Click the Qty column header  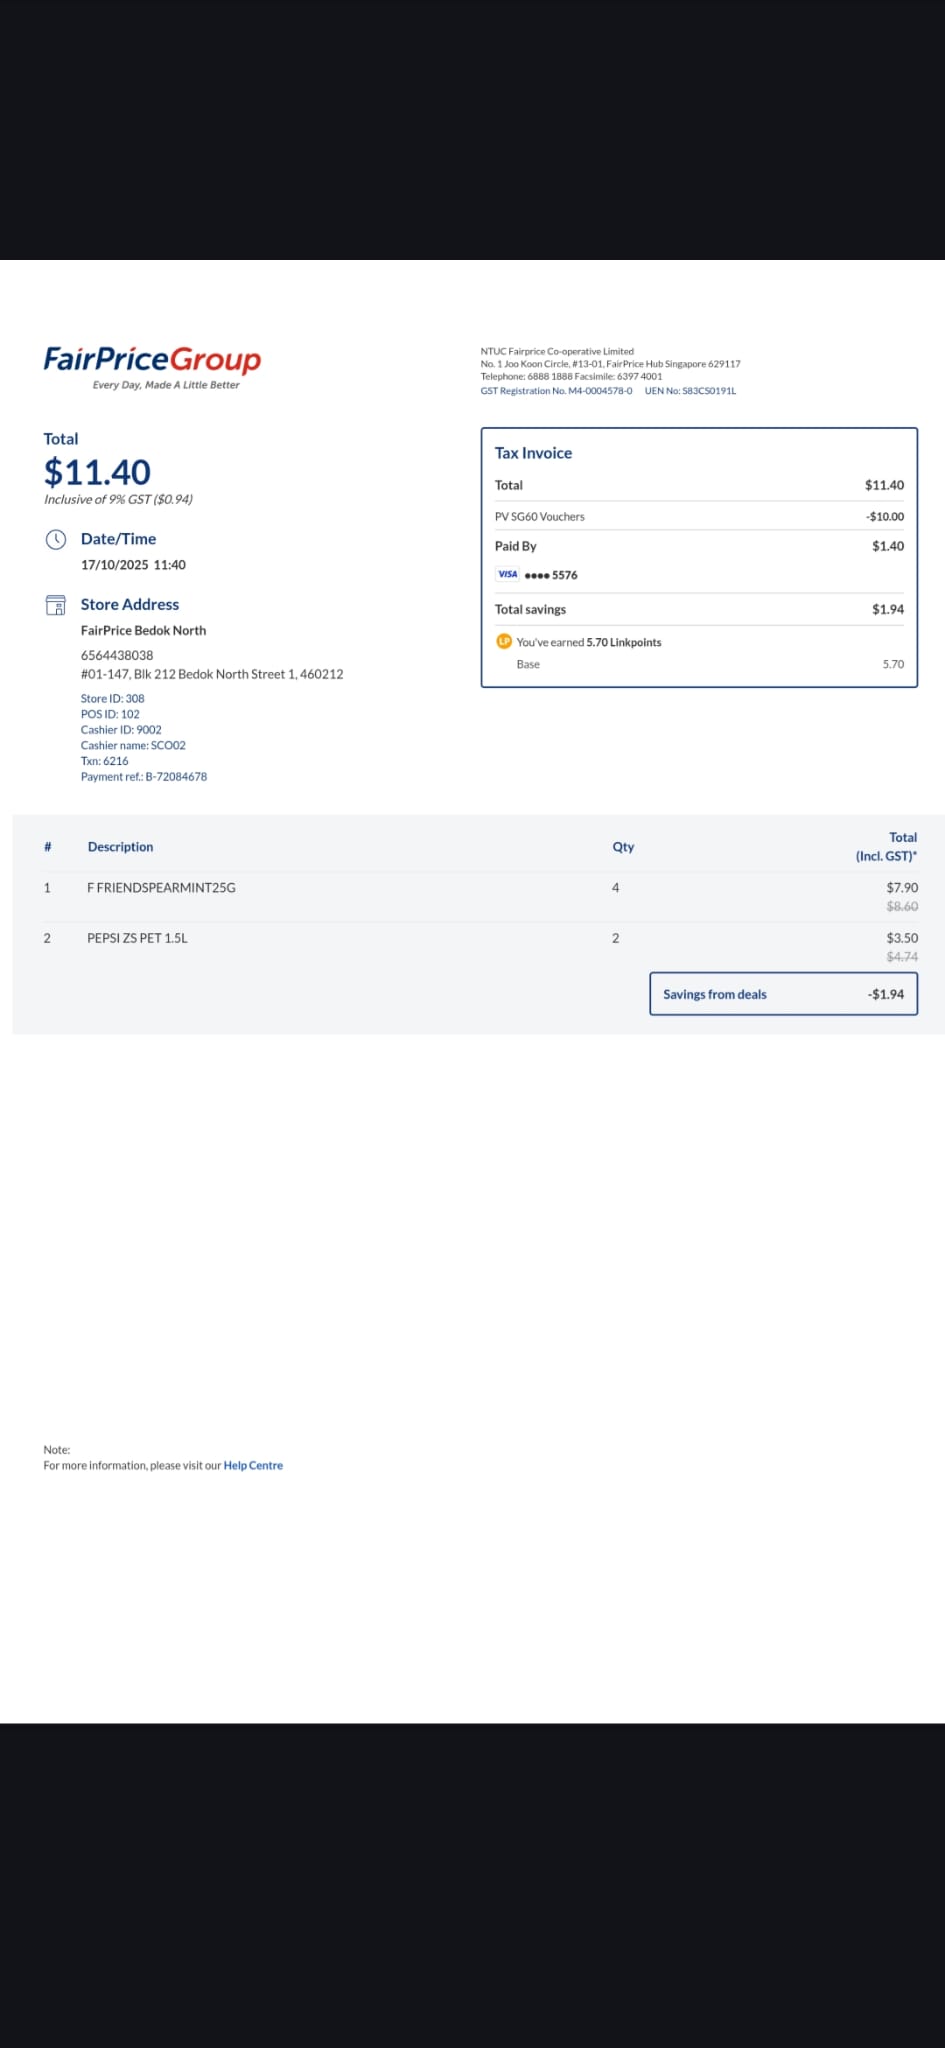click(x=623, y=846)
